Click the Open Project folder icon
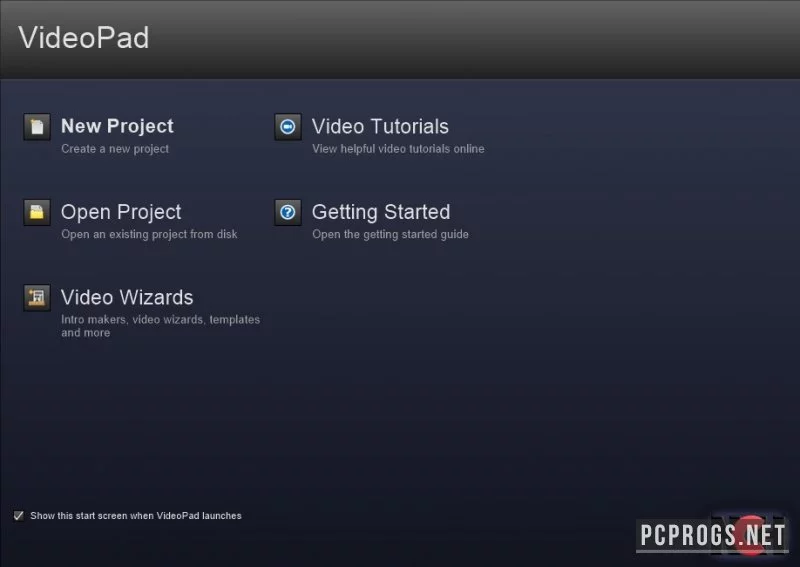 click(x=37, y=212)
